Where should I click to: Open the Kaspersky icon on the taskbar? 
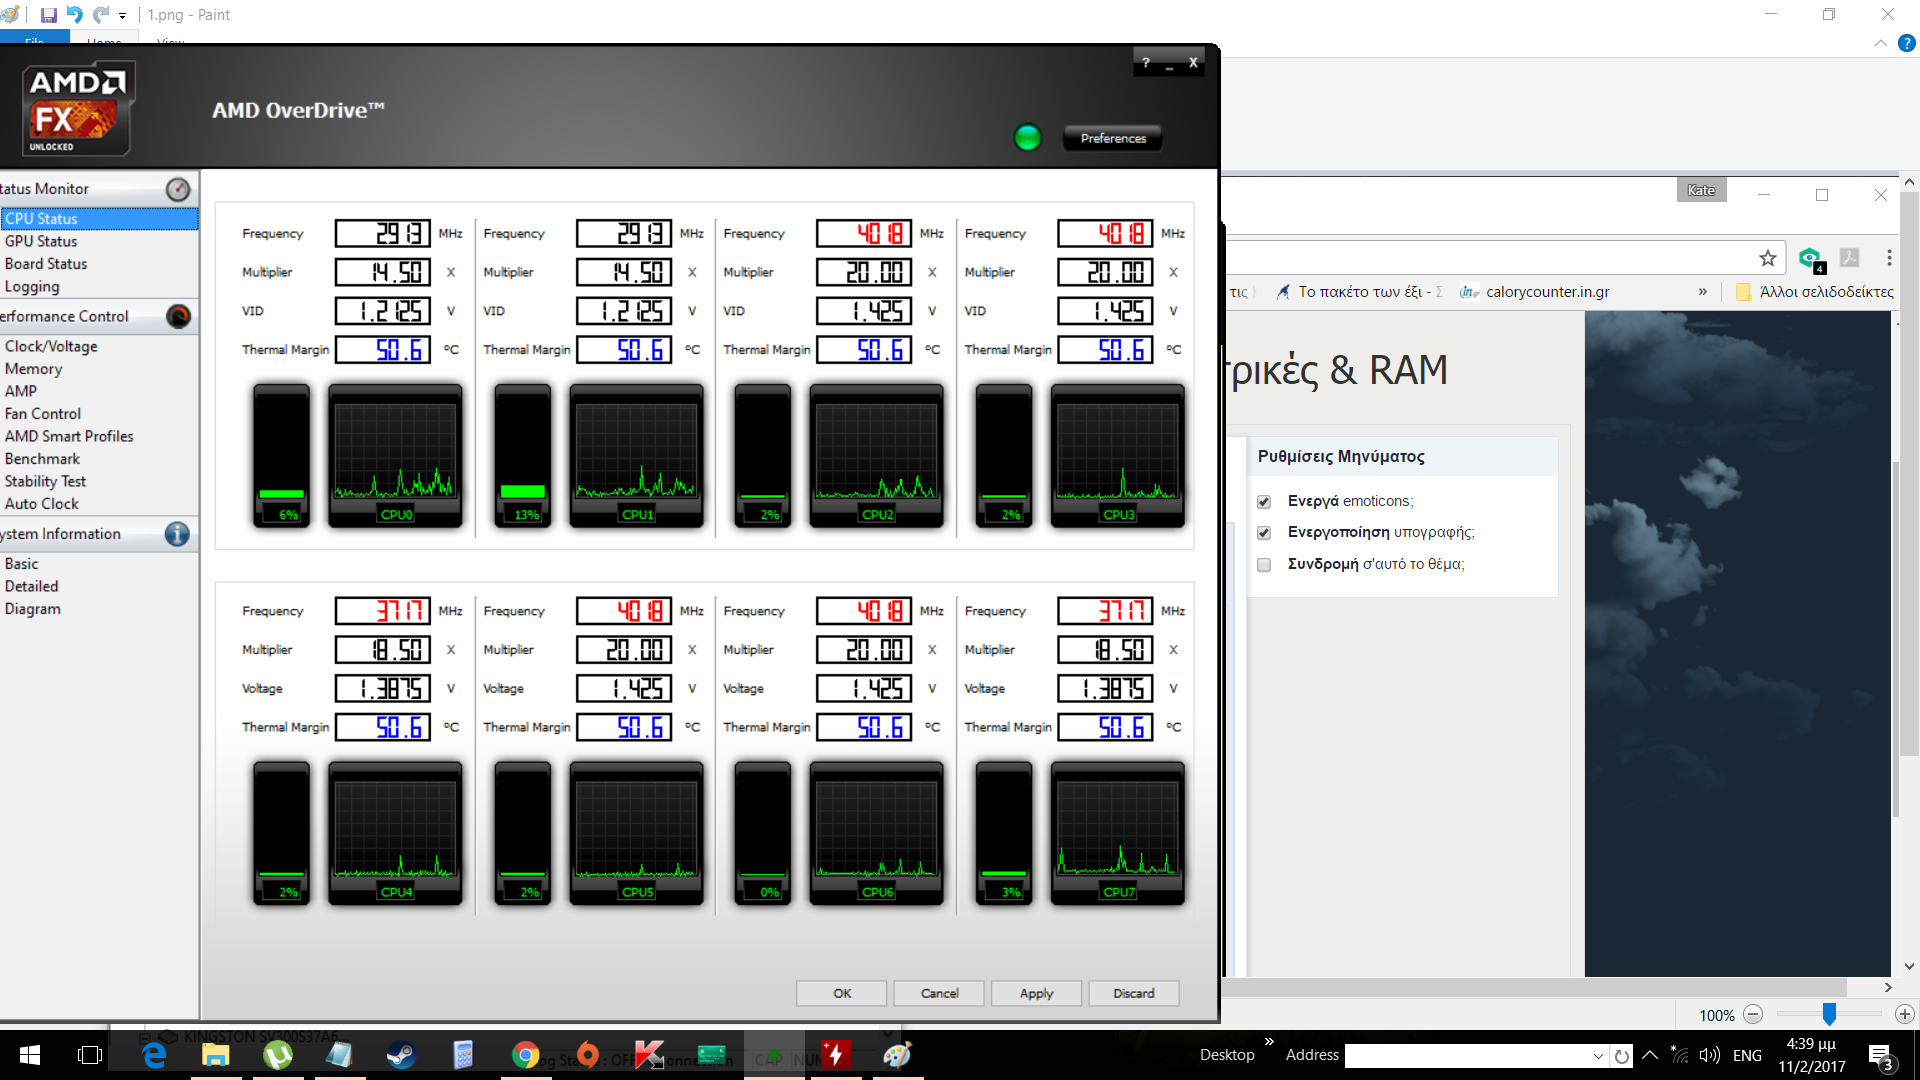(x=649, y=1055)
